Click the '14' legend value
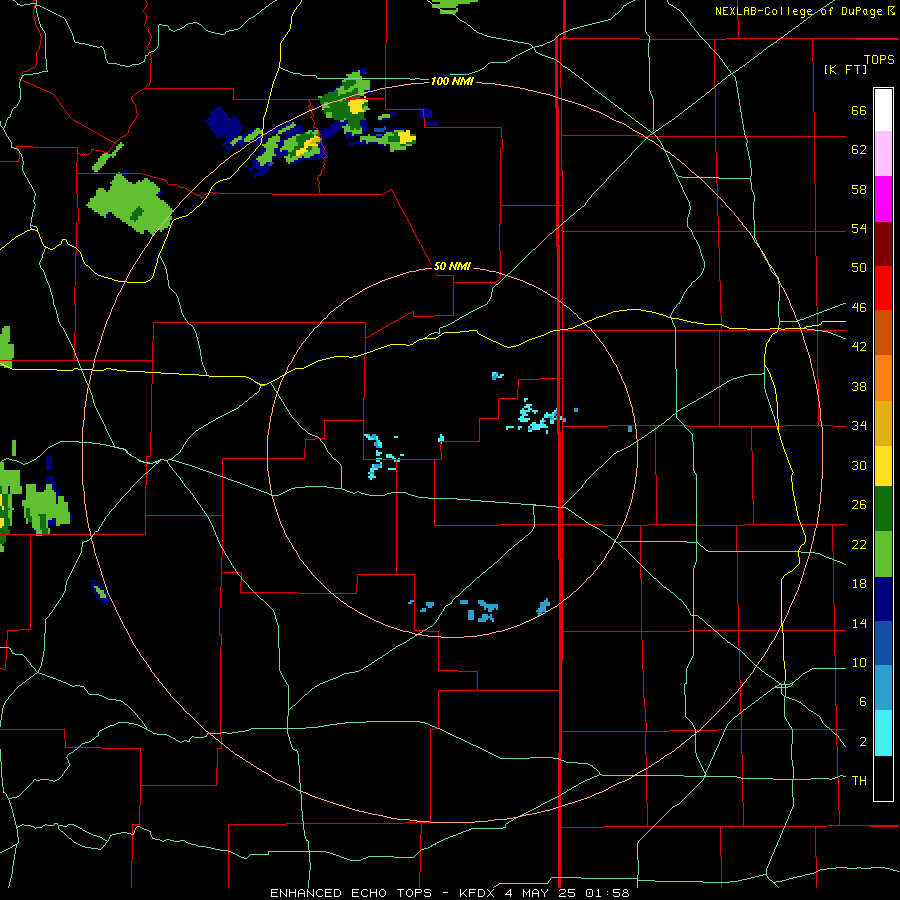This screenshot has width=900, height=900. (859, 623)
